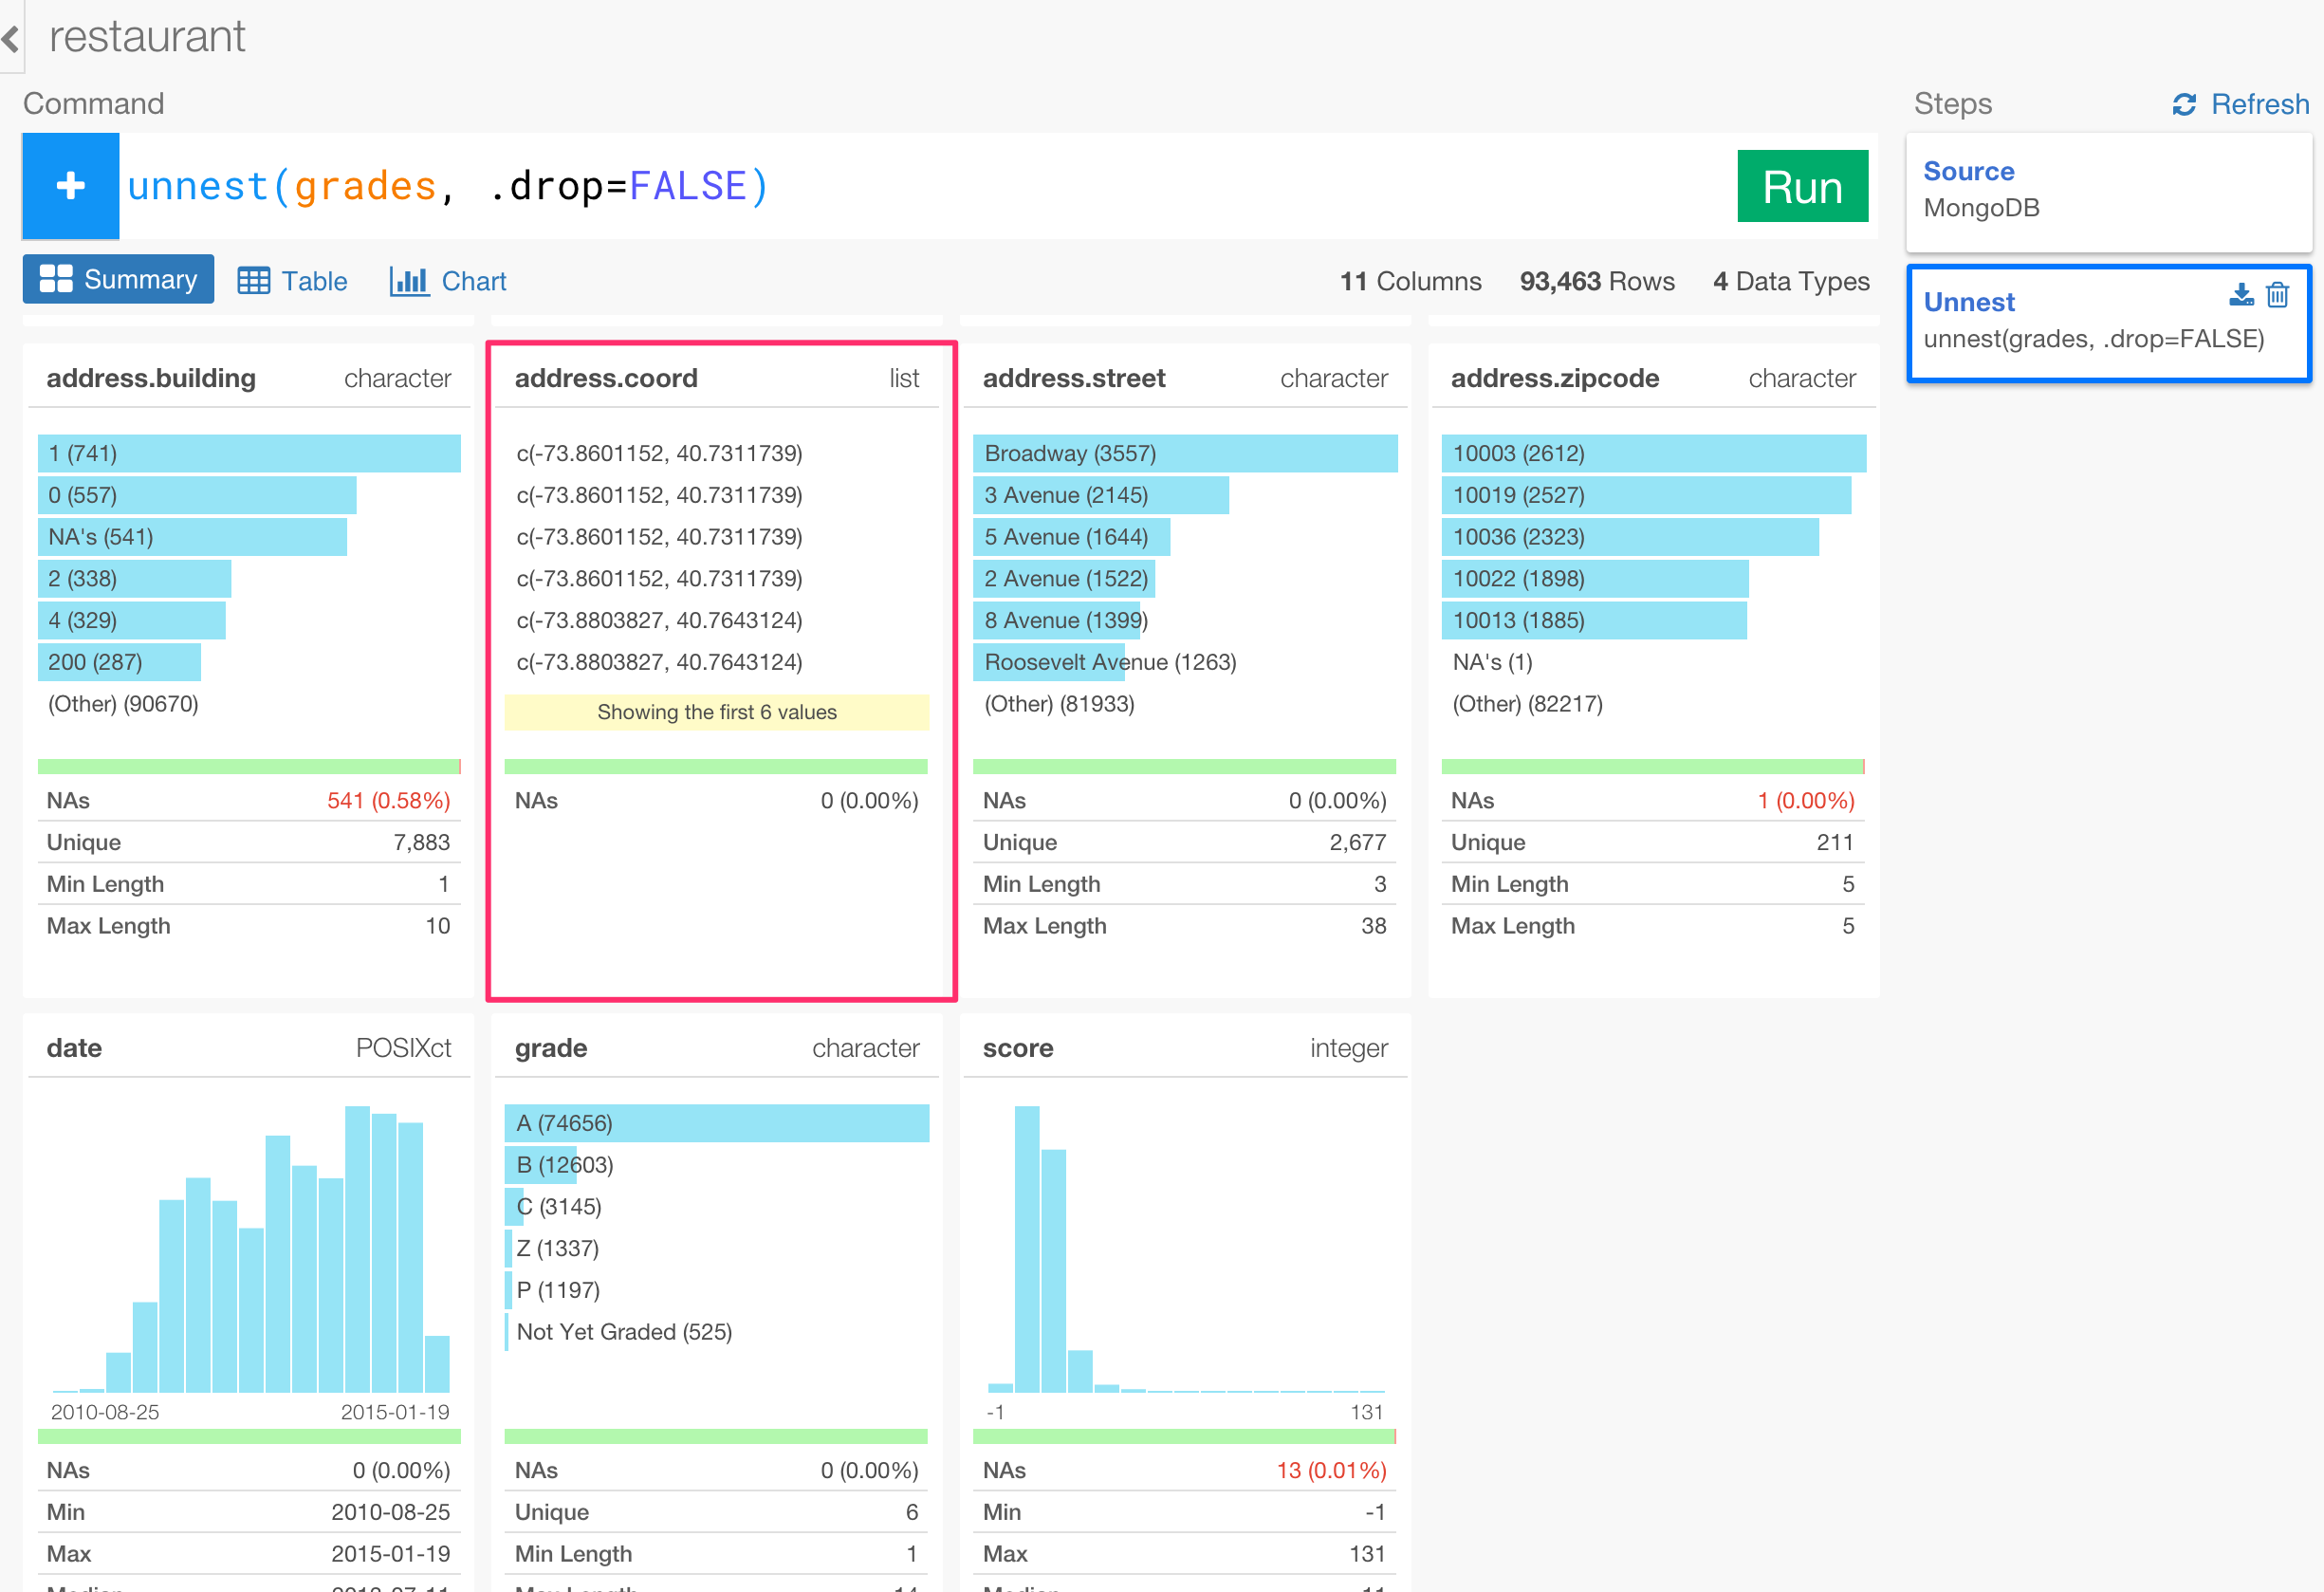Click the 11 Columns count

point(1410,281)
